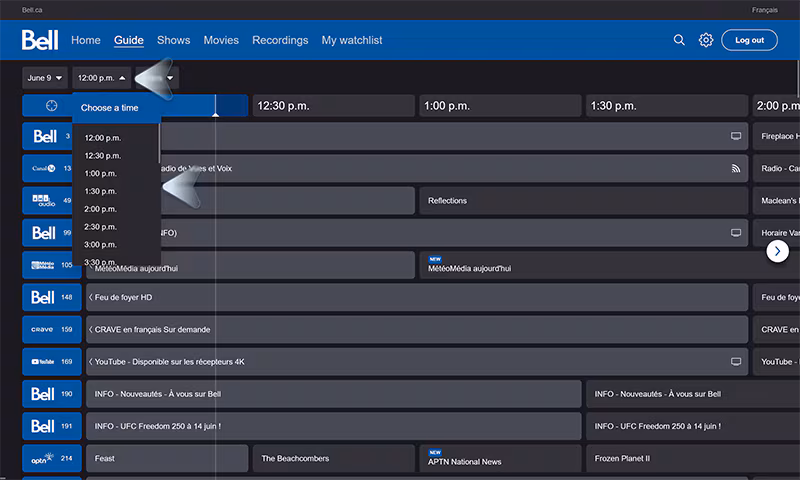The width and height of the screenshot is (800, 480).
Task: Open APTN National News program
Action: (500, 458)
